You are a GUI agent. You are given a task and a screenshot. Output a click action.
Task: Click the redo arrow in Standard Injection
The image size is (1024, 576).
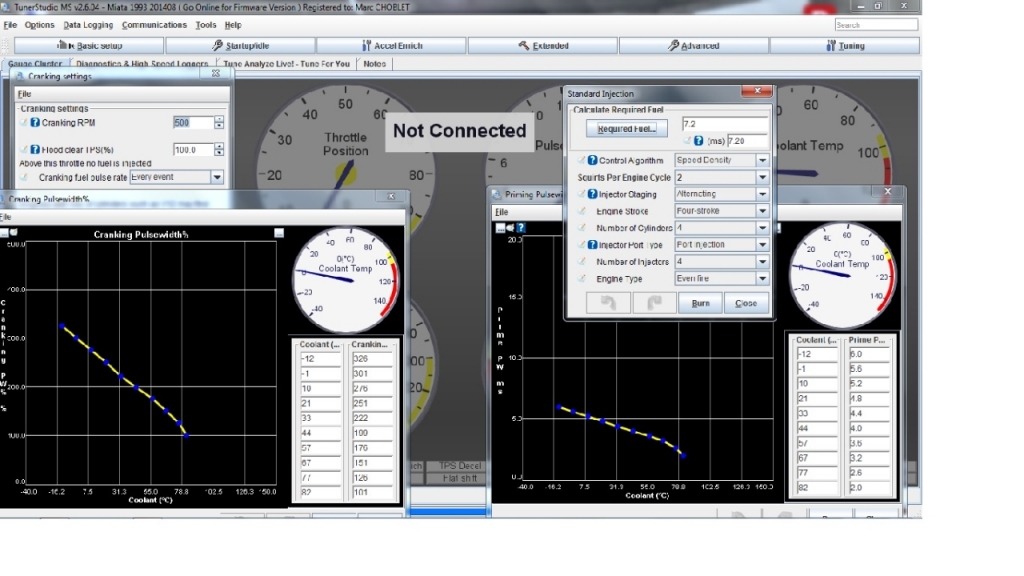coord(654,303)
